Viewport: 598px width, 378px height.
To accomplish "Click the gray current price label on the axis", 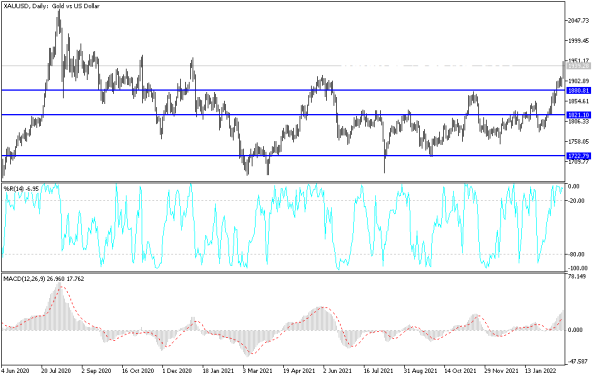I will tap(579, 66).
